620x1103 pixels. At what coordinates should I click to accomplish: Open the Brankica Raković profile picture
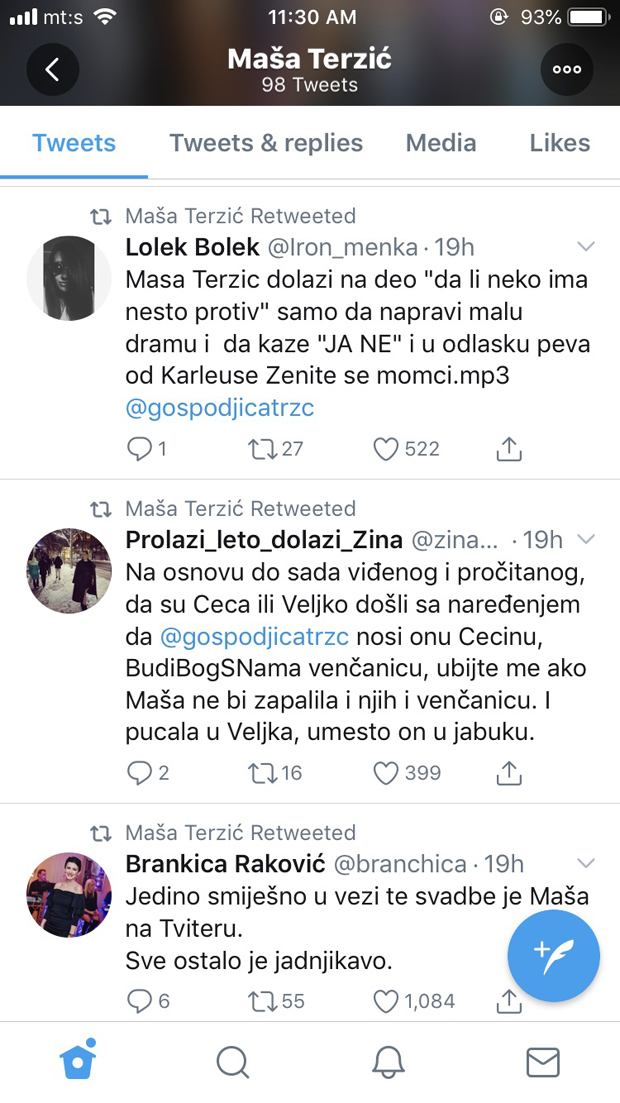point(68,895)
